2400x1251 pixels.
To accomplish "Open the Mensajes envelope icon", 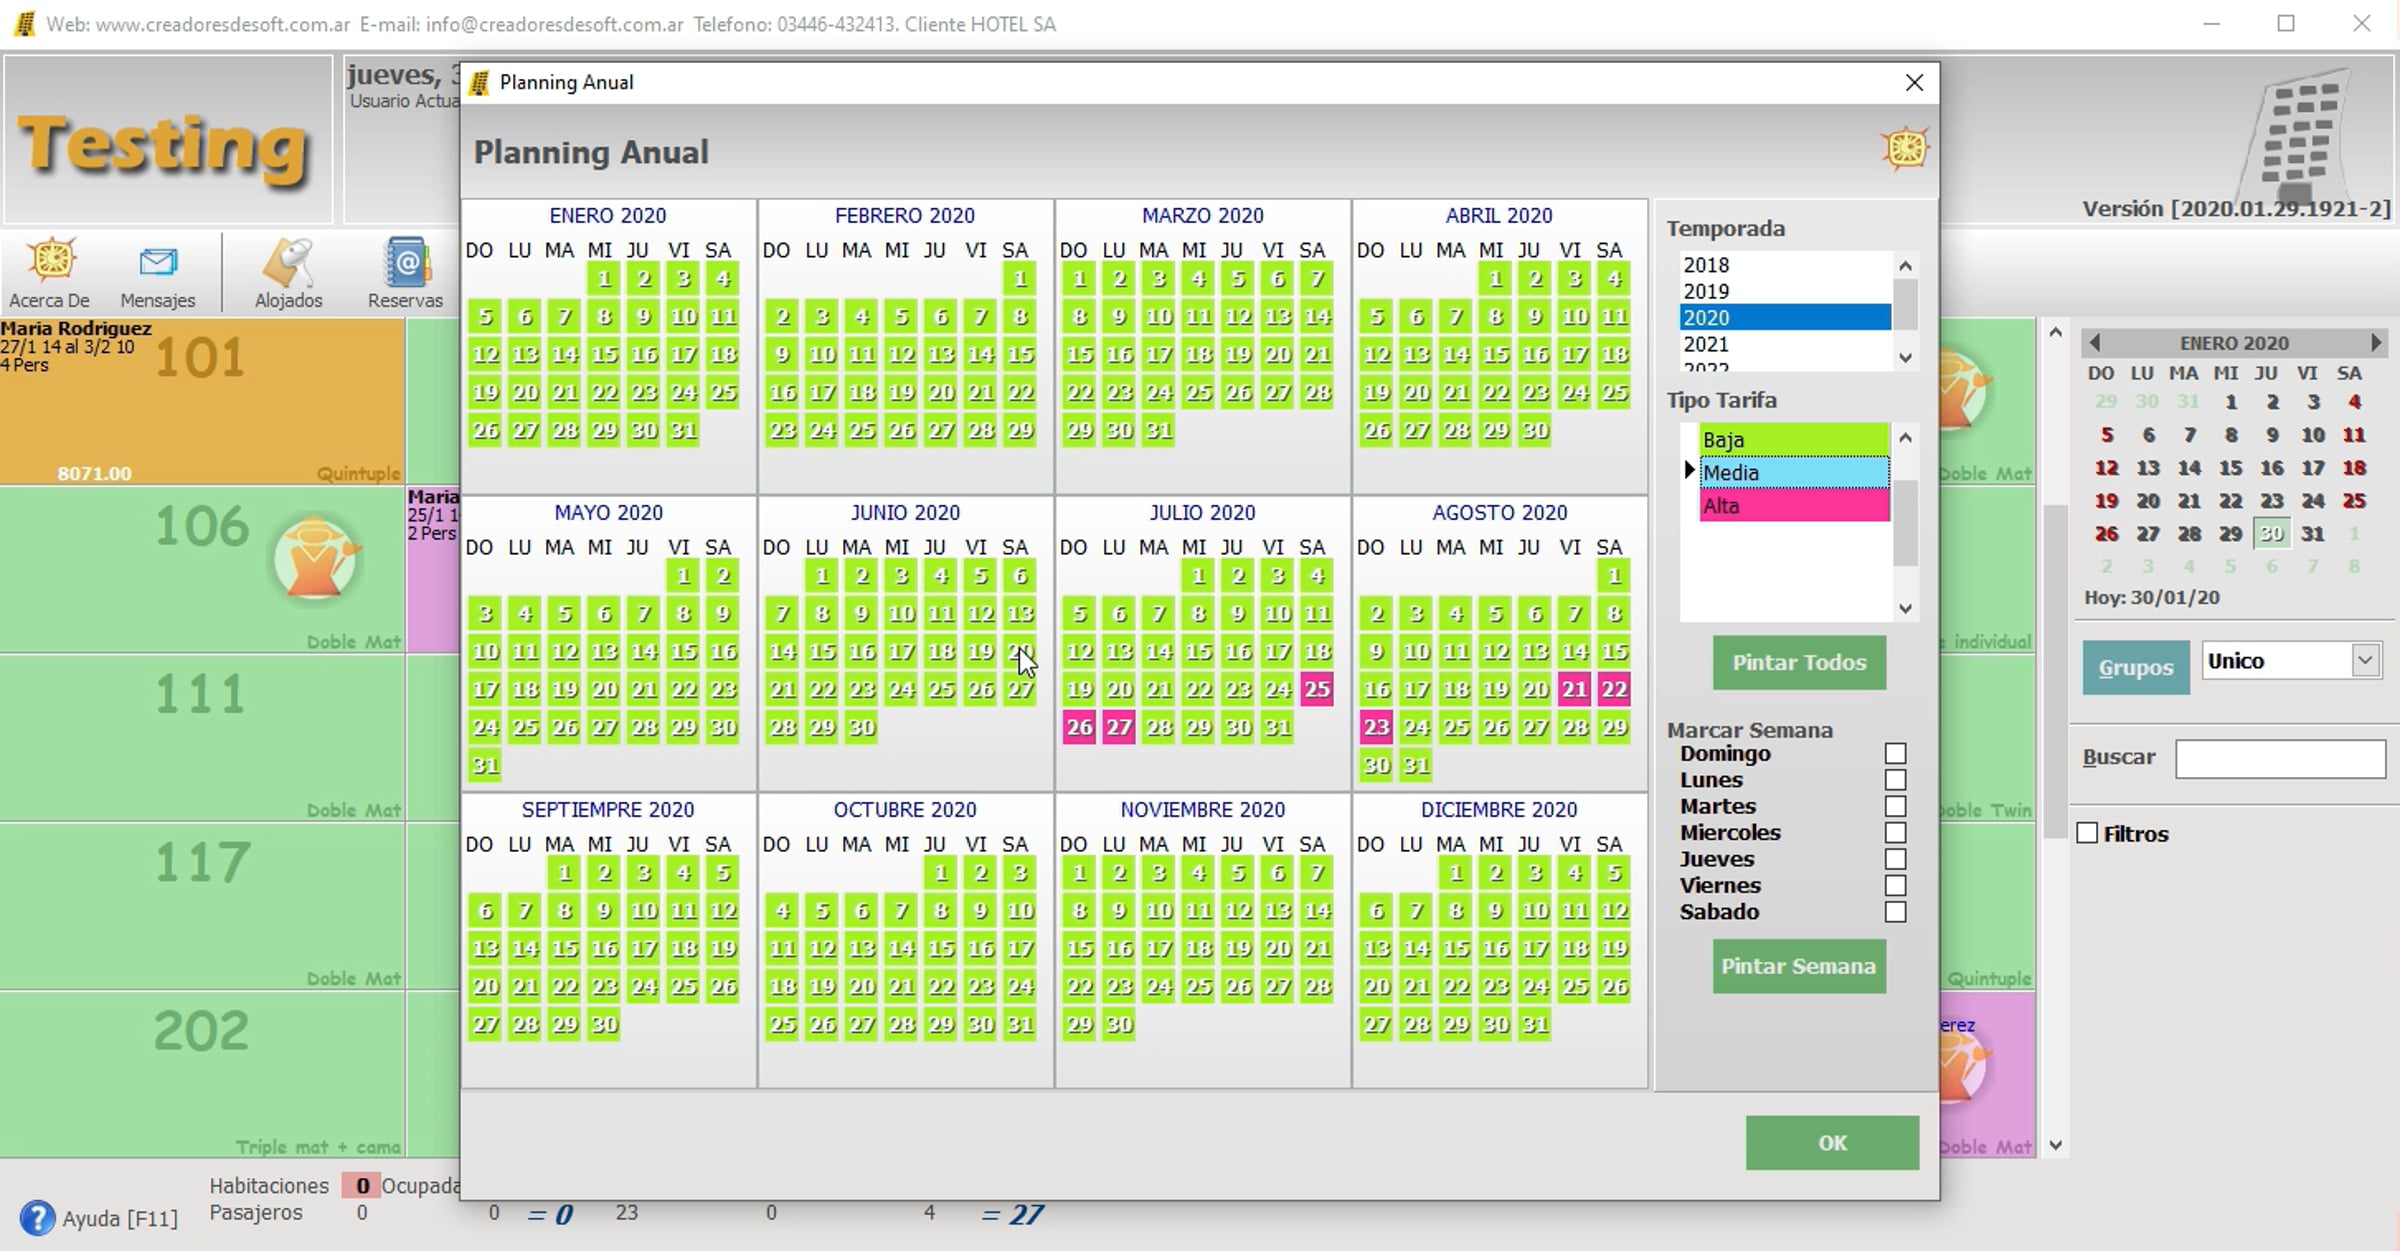I will coord(158,262).
